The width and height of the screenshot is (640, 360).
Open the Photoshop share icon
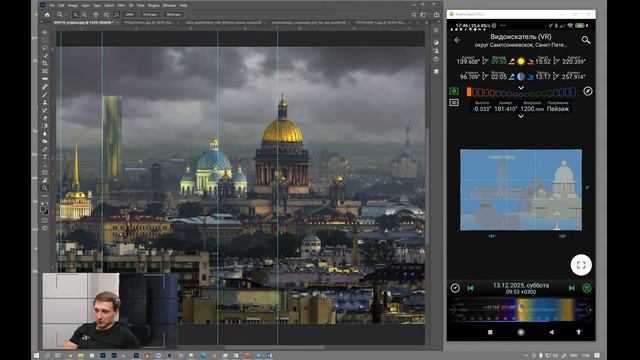(x=436, y=15)
